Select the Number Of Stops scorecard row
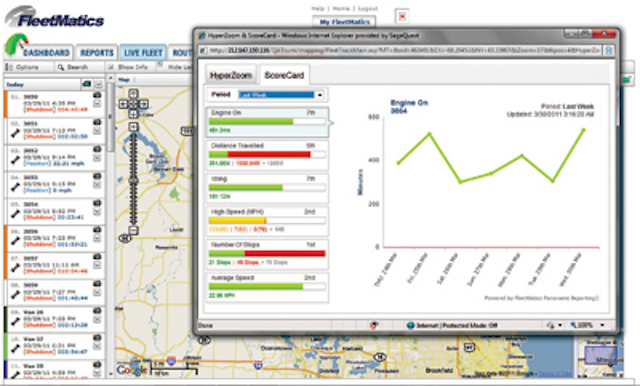 coord(267,254)
